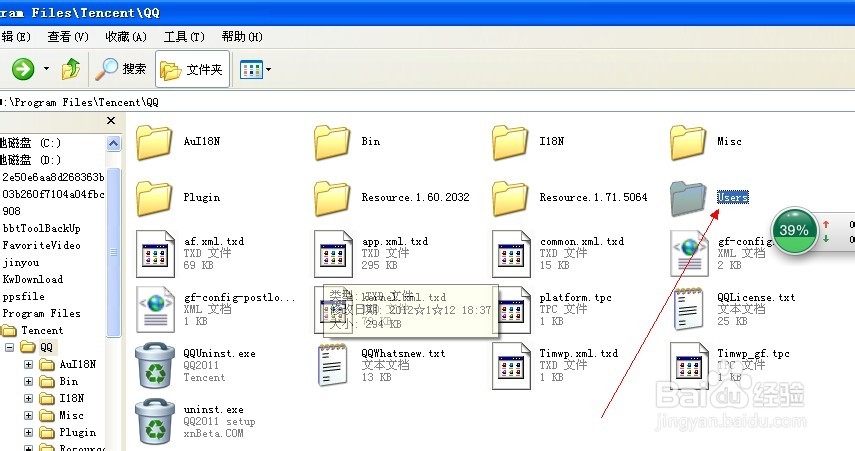Click the green Forward arrow button
This screenshot has width=855, height=451.
[x=23, y=69]
